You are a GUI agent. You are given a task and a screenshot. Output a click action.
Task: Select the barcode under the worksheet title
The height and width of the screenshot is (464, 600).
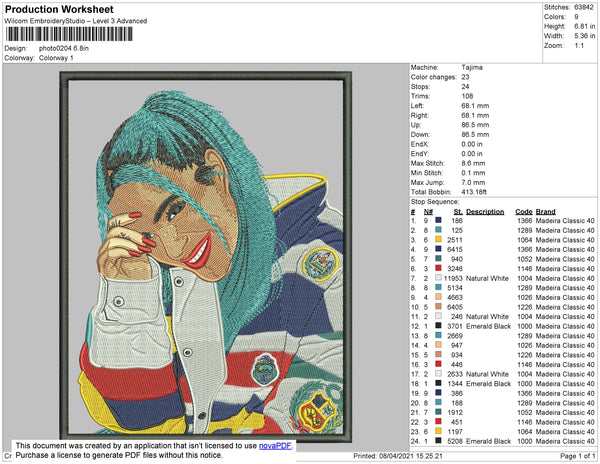coord(69,34)
